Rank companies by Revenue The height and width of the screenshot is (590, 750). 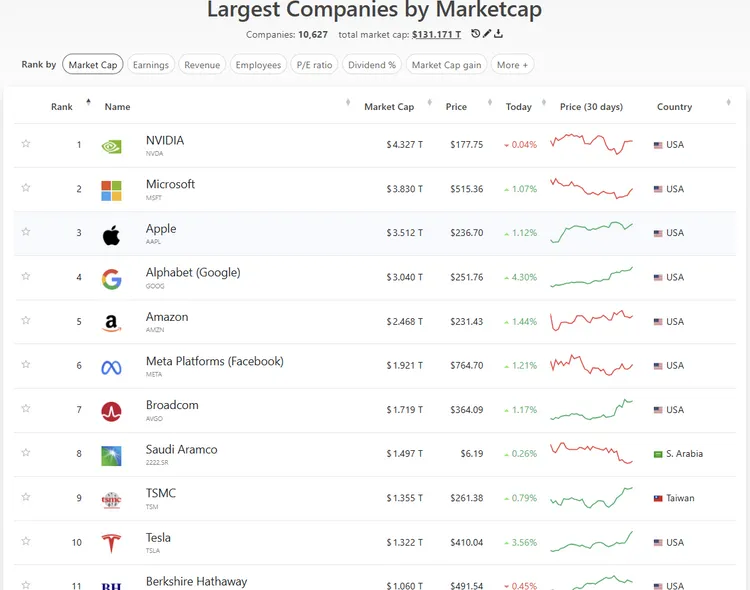(x=202, y=65)
